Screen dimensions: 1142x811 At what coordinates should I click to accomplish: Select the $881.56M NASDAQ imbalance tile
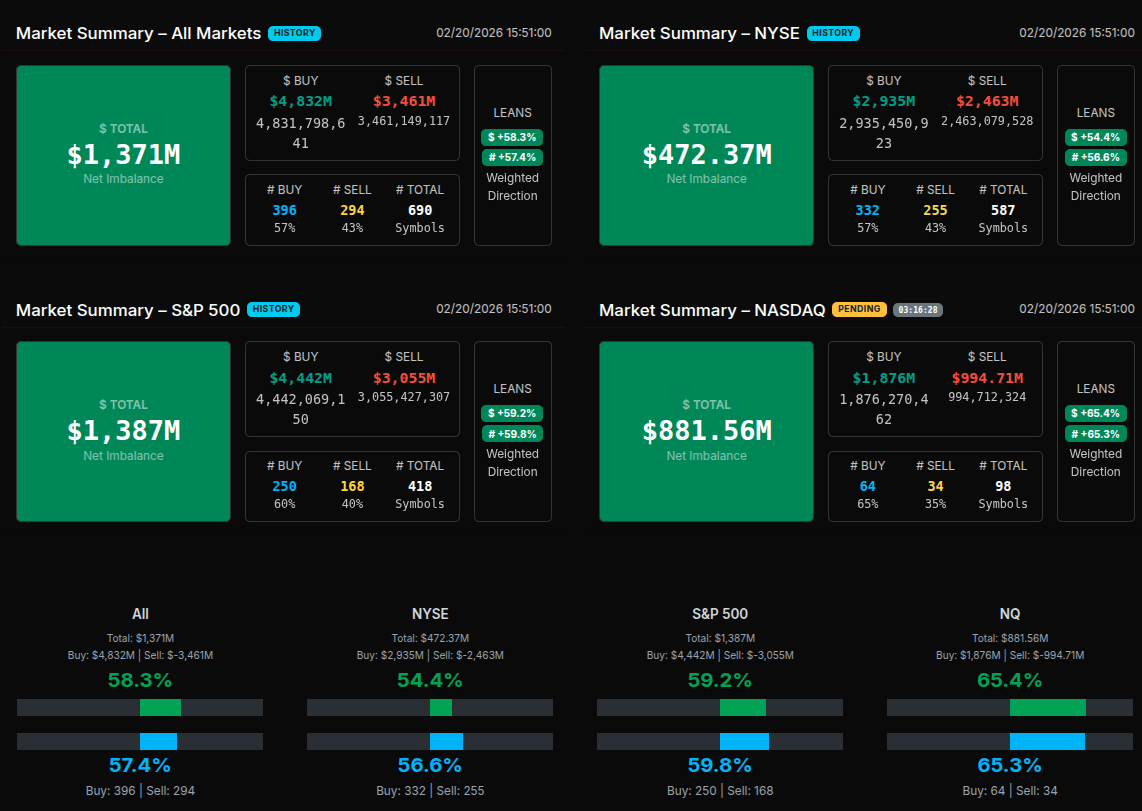click(x=707, y=431)
